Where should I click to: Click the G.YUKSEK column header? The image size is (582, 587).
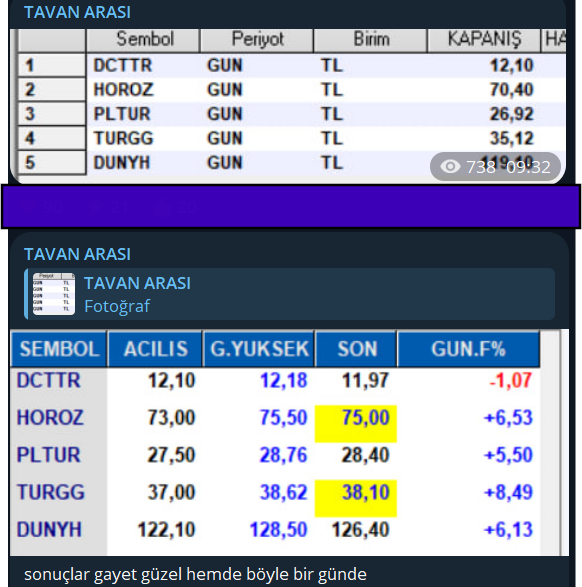tap(259, 349)
